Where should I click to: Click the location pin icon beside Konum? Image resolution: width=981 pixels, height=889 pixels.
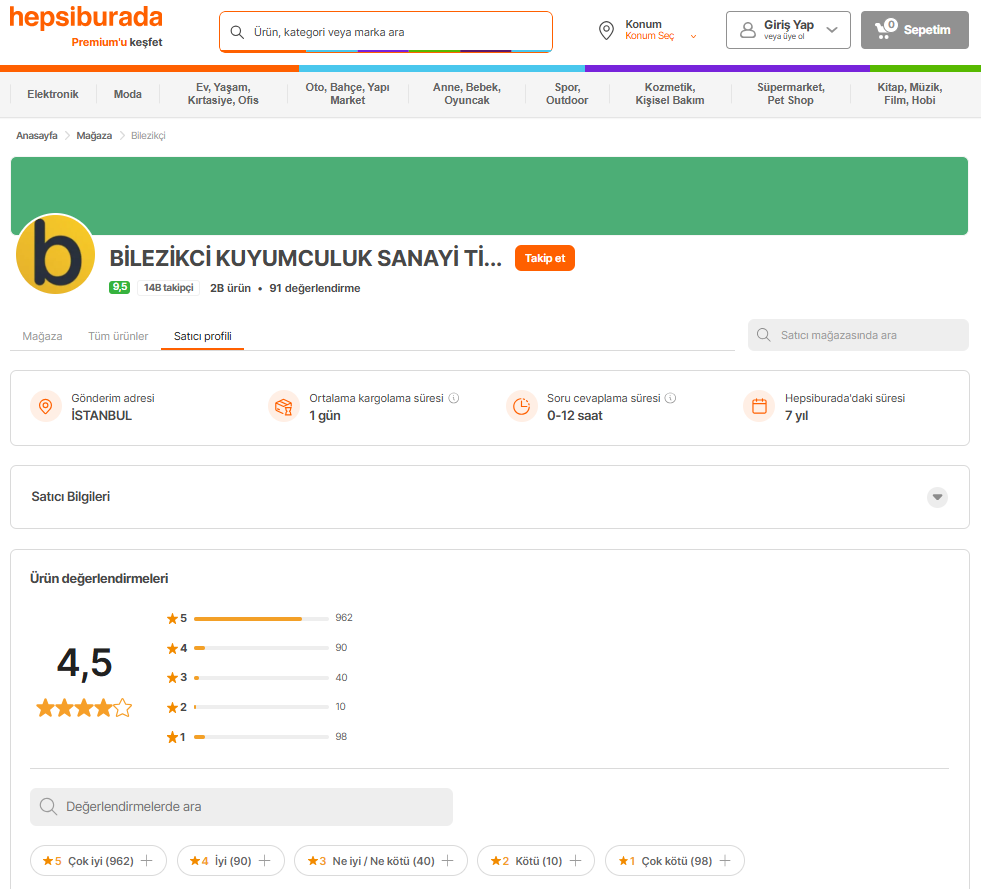tap(606, 30)
